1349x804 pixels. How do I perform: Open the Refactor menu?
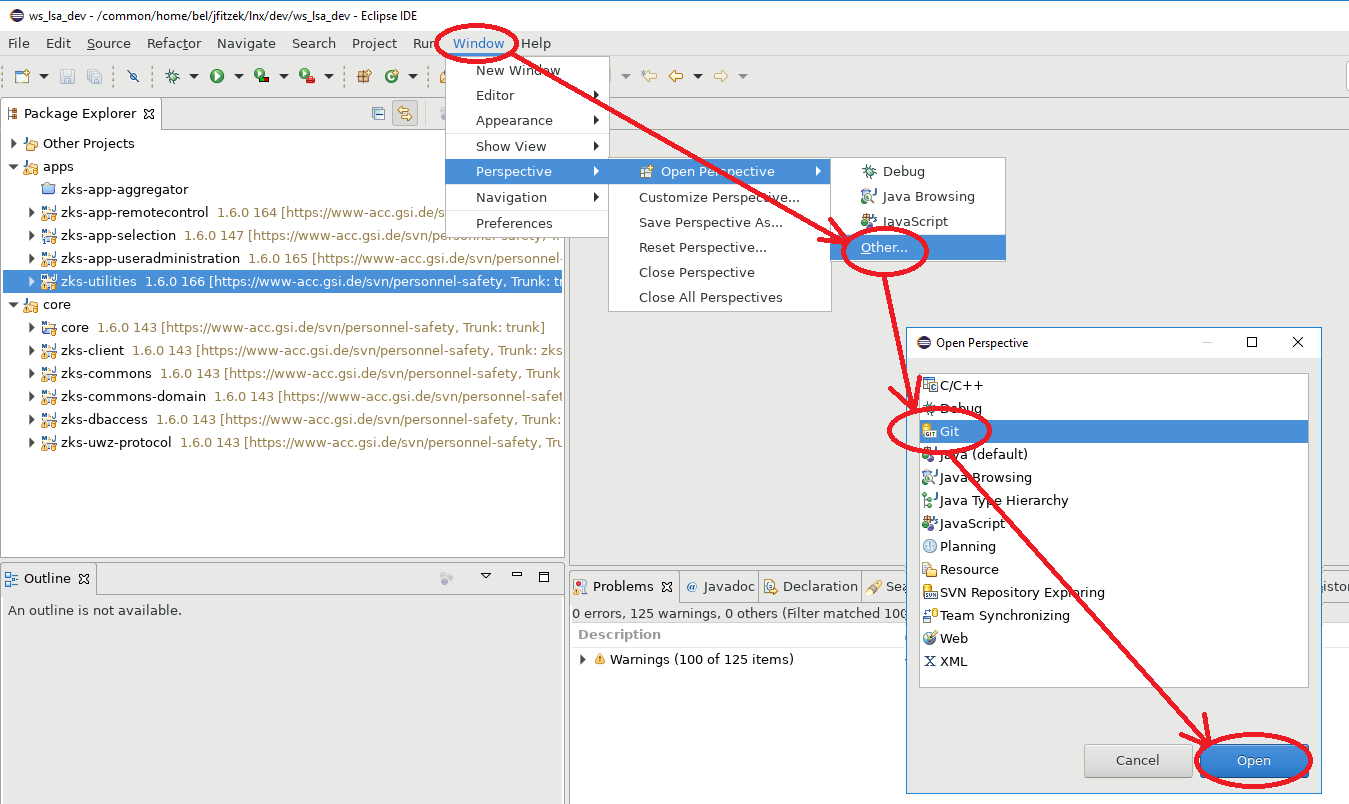click(x=174, y=44)
